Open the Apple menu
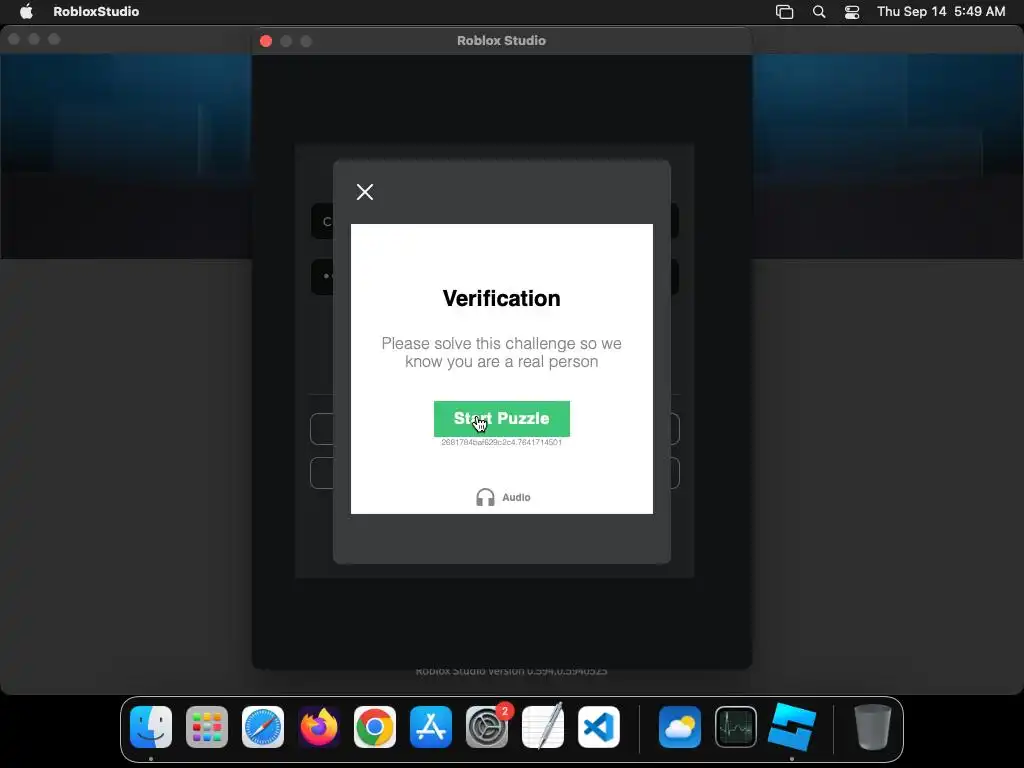This screenshot has height=768, width=1024. click(x=26, y=11)
